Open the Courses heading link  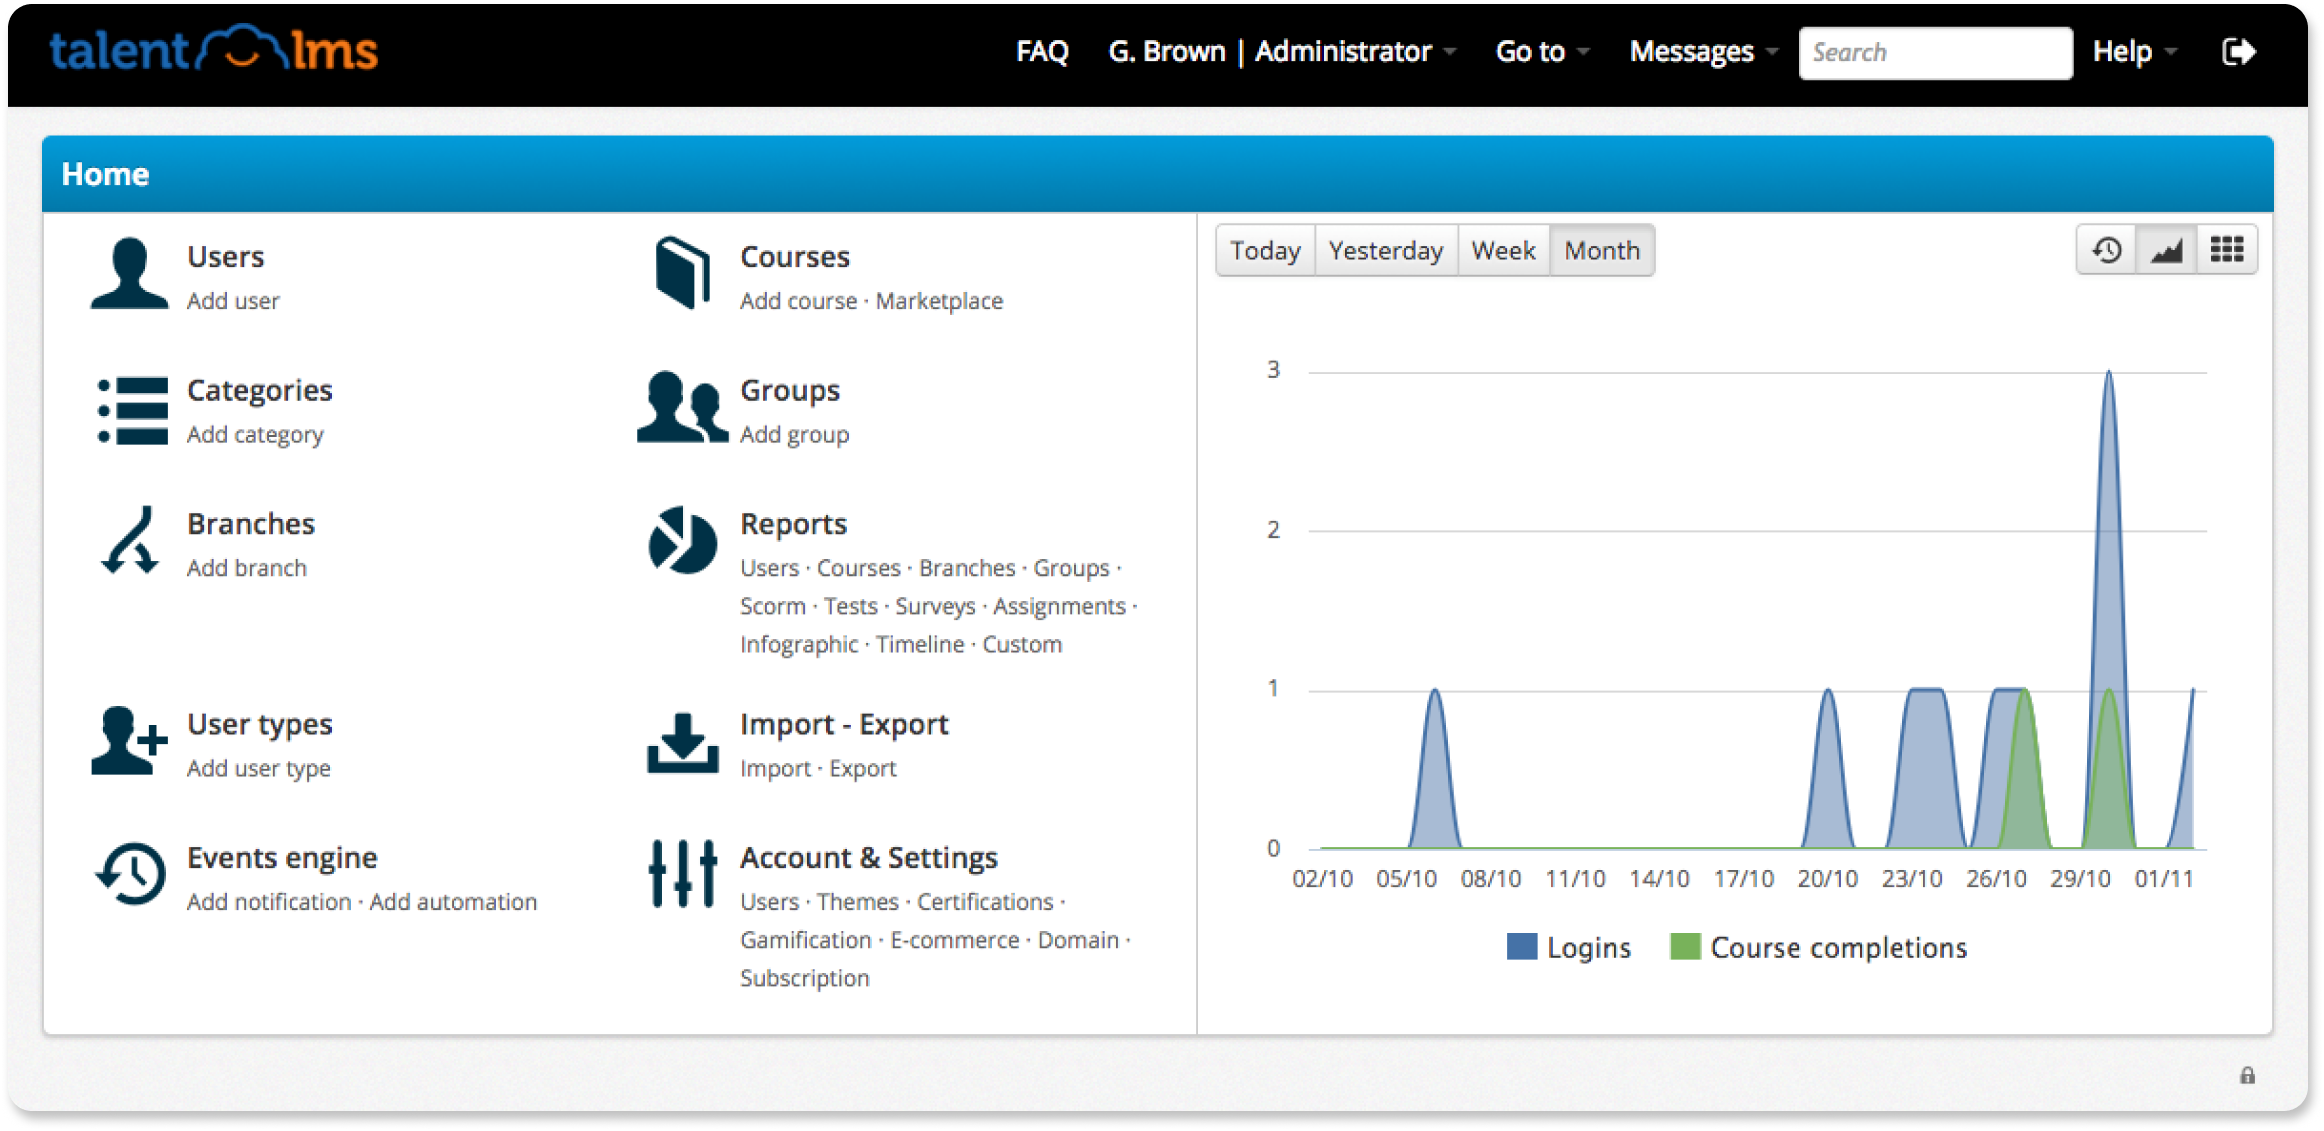click(x=794, y=257)
